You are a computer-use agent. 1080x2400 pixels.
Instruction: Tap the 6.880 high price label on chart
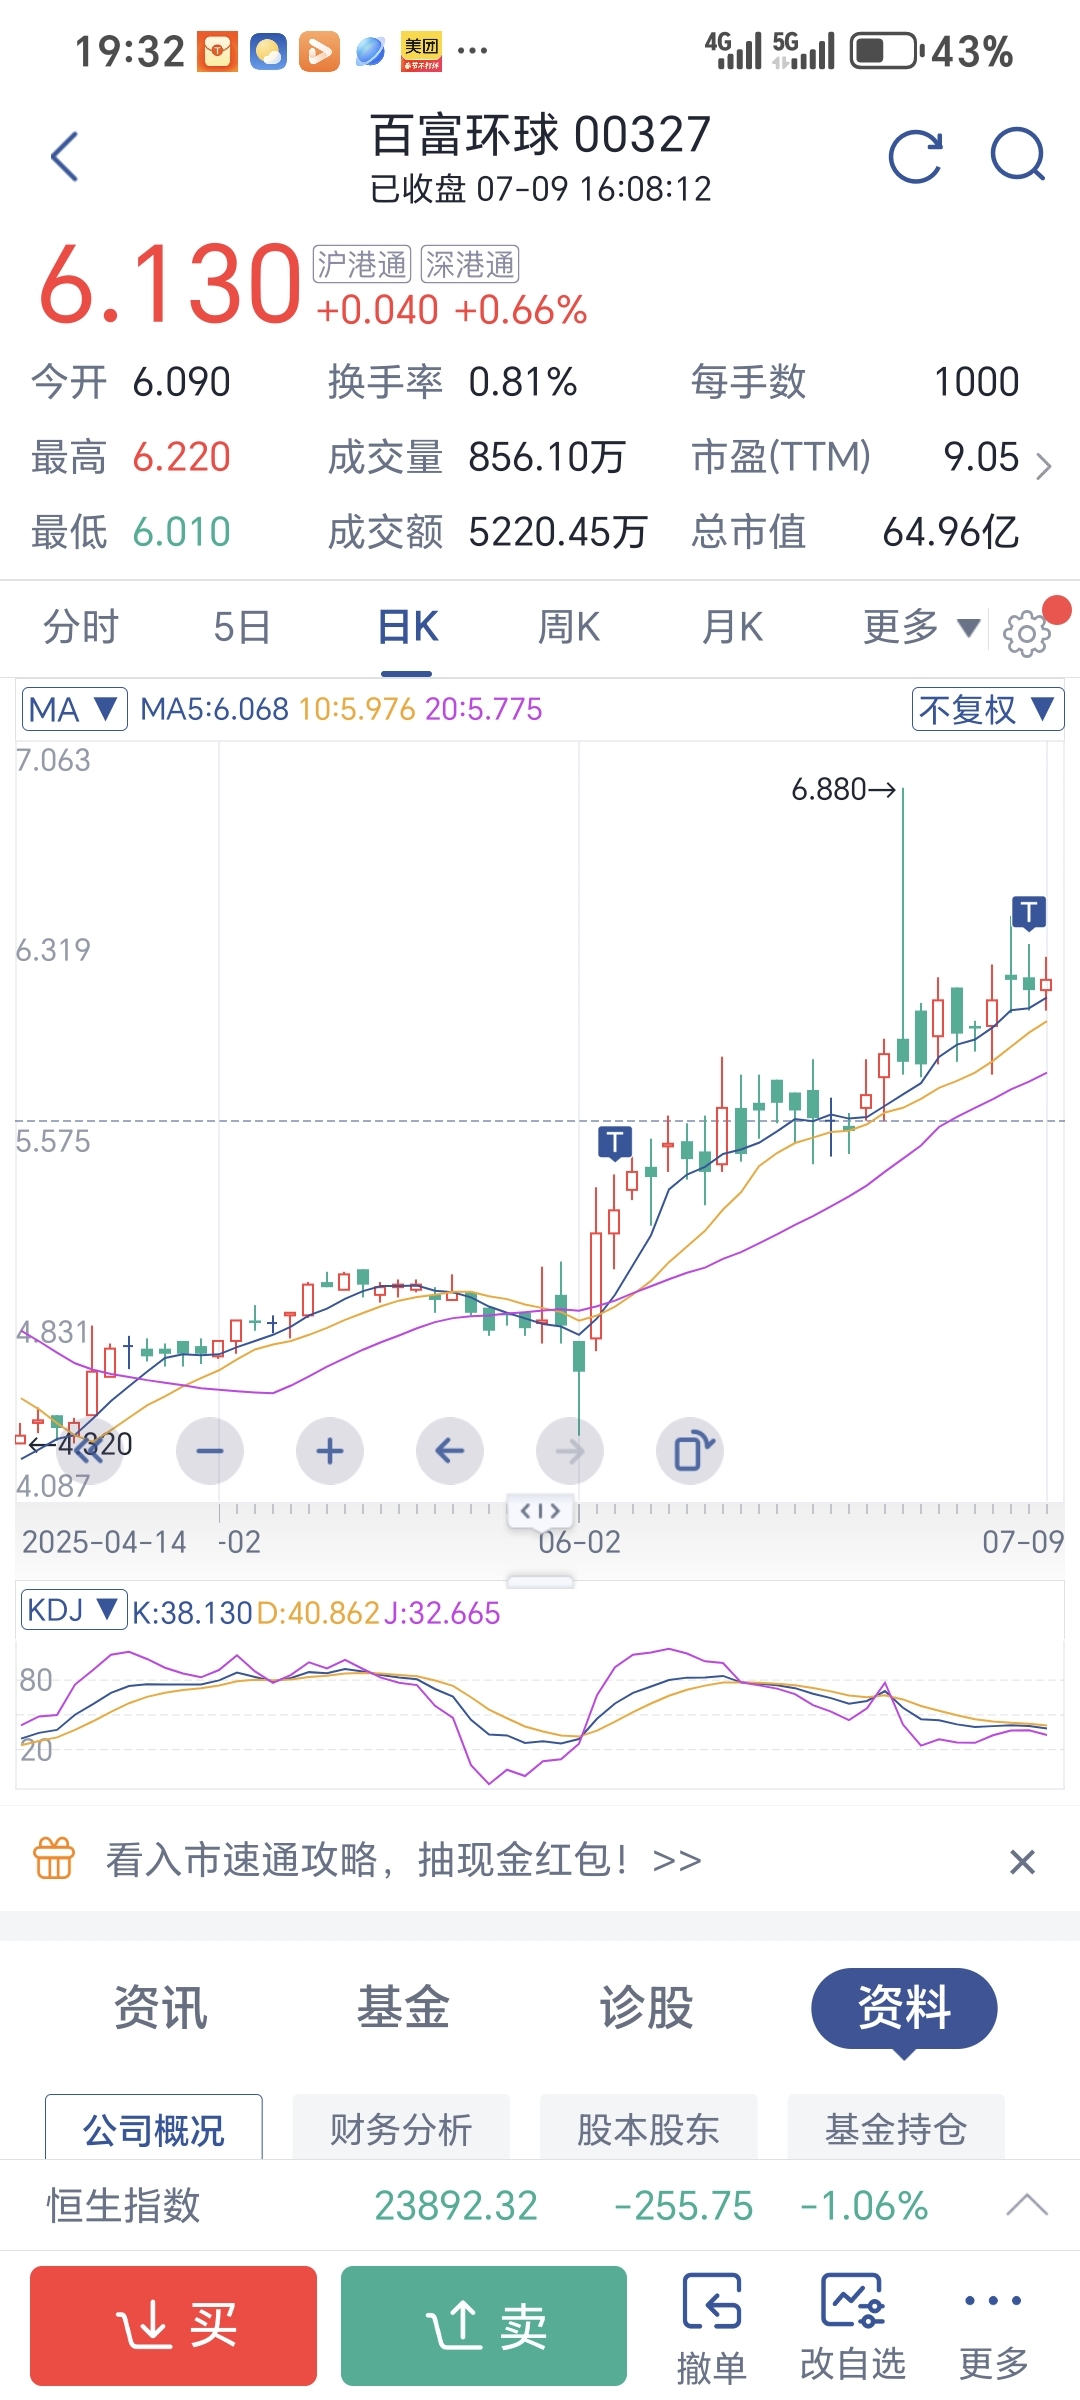(x=844, y=789)
